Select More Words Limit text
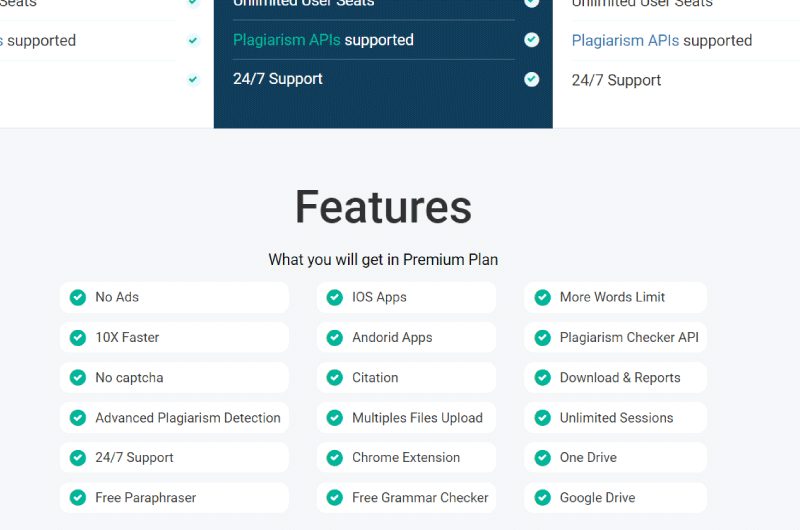 point(612,297)
